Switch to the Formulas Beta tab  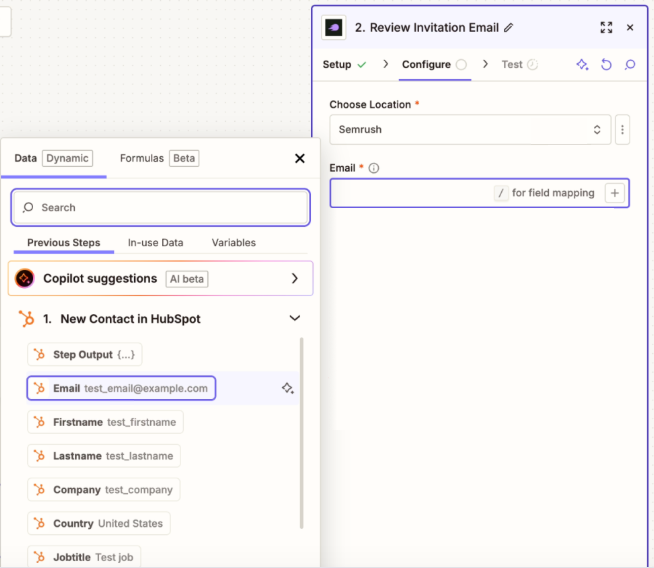point(159,158)
